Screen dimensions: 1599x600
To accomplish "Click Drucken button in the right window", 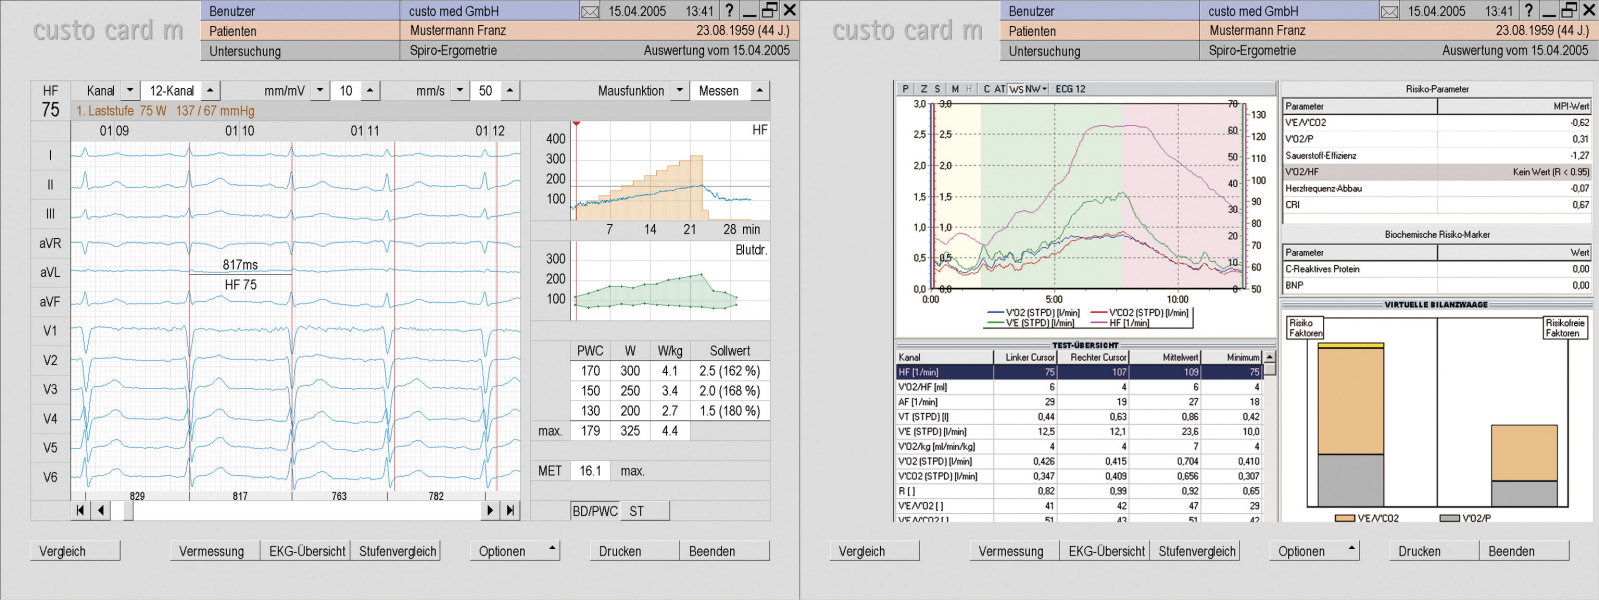I will pos(1419,551).
